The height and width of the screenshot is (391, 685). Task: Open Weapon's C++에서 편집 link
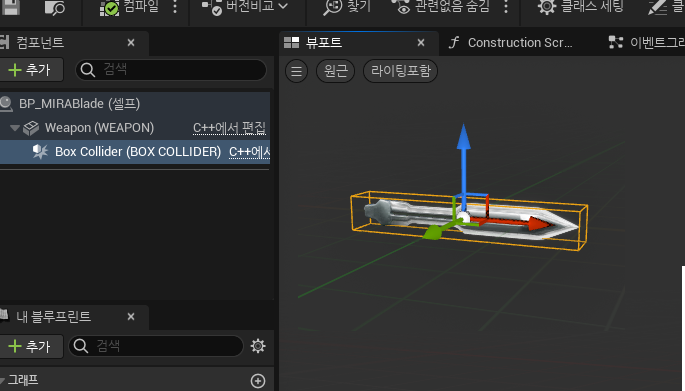229,128
